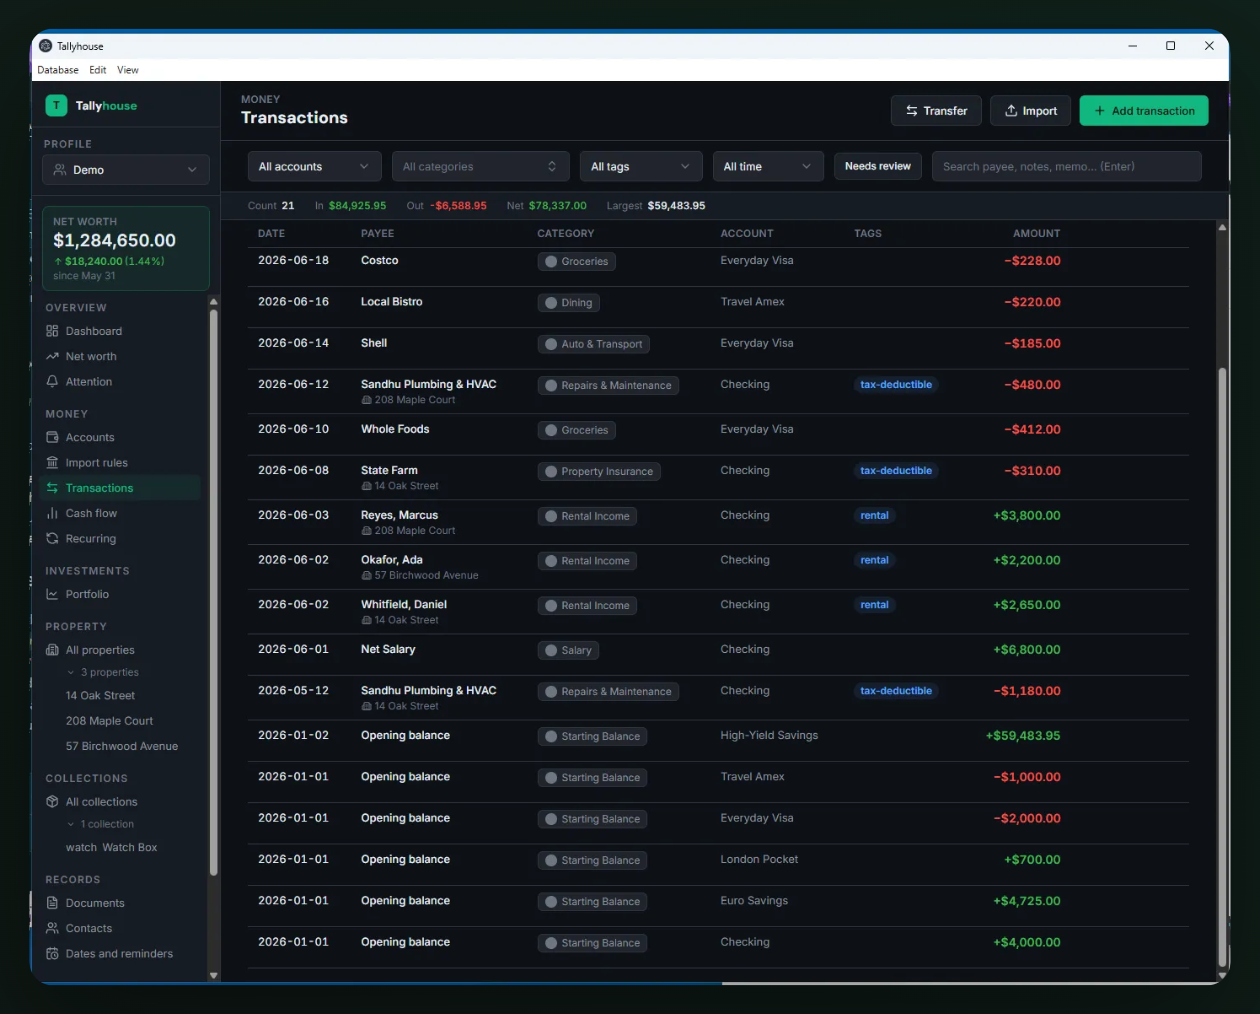Image resolution: width=1260 pixels, height=1014 pixels.
Task: Click the All collections box icon
Action: point(52,802)
